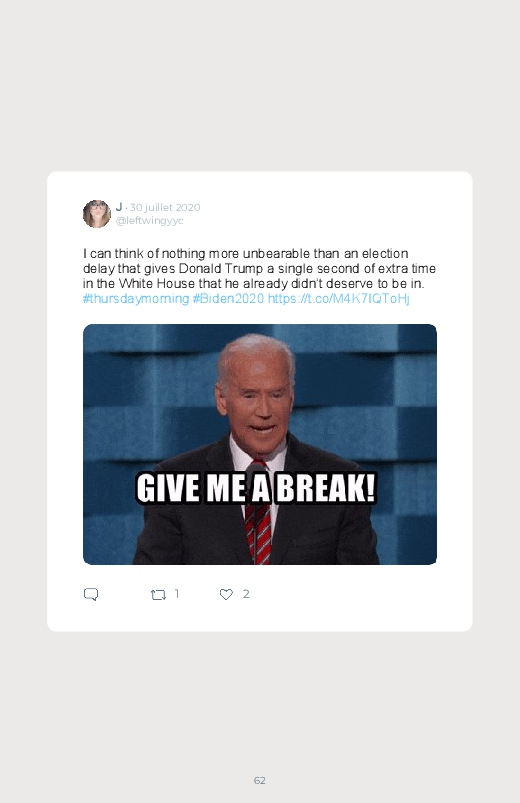Click the retweet arrows icon

[158, 595]
